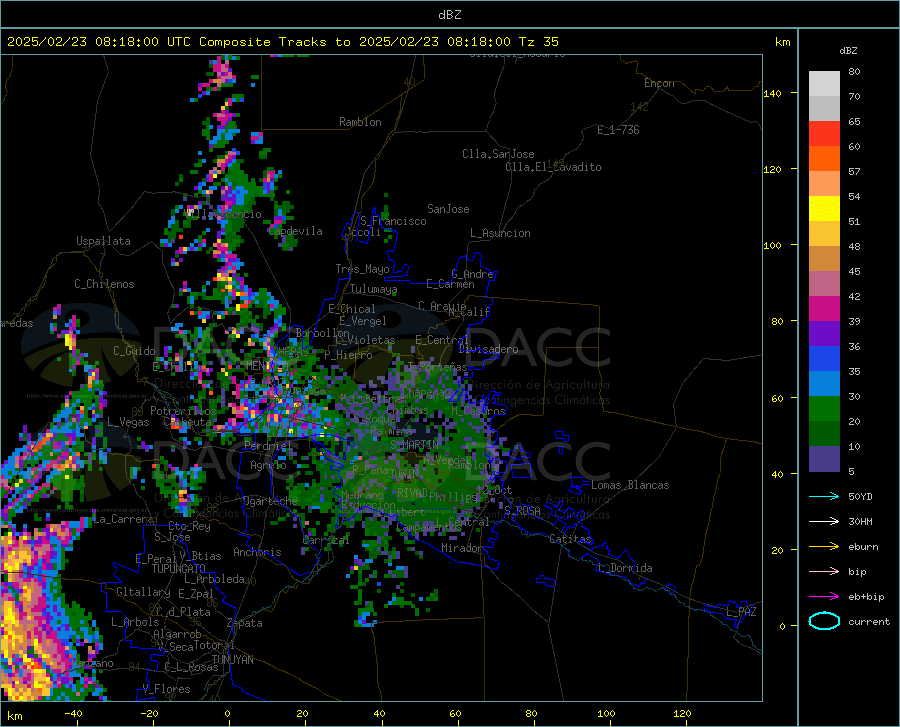Image resolution: width=900 pixels, height=727 pixels.
Task: Click the S_MARTIN place label
Action: 414,445
